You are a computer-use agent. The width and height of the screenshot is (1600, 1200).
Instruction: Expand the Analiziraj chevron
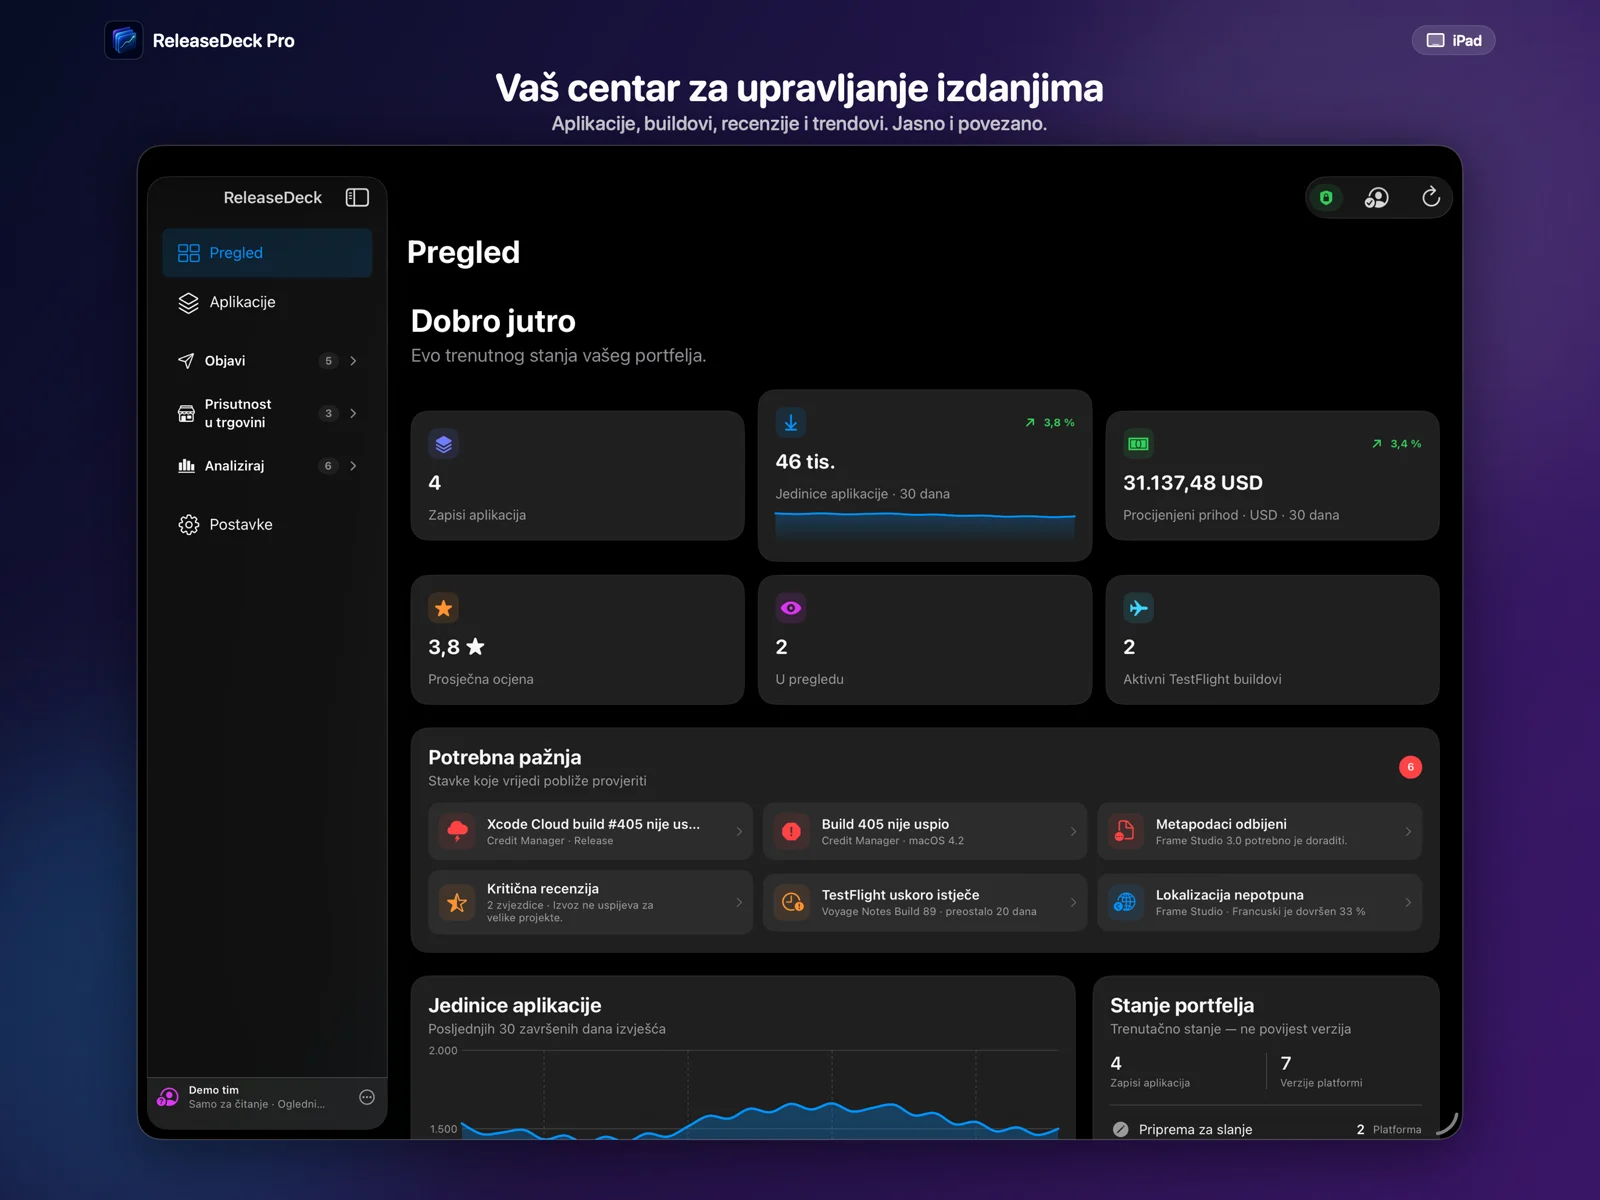[353, 466]
